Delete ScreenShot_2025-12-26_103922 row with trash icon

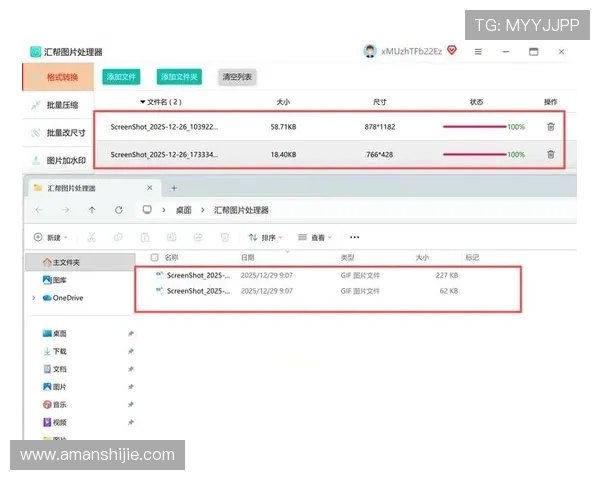click(x=551, y=127)
